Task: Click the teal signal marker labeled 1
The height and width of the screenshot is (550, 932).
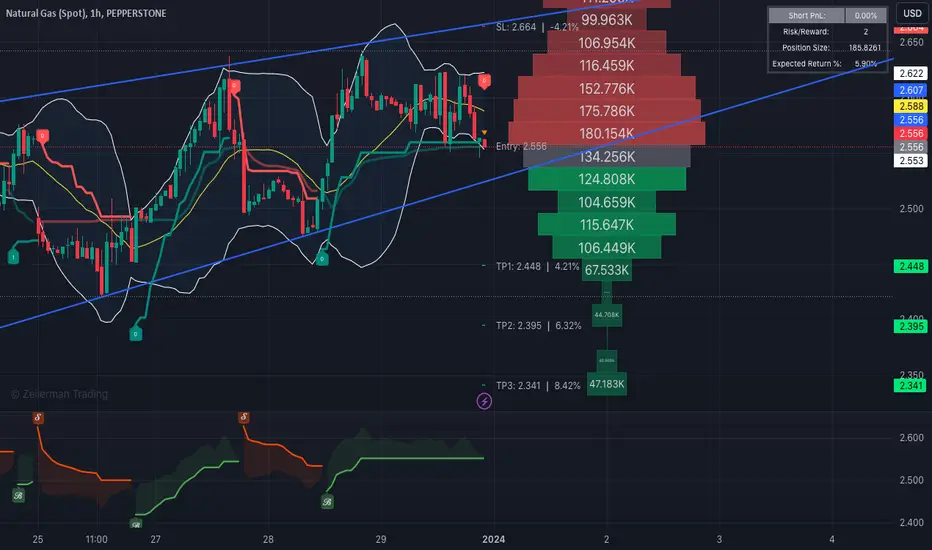Action: pos(13,257)
